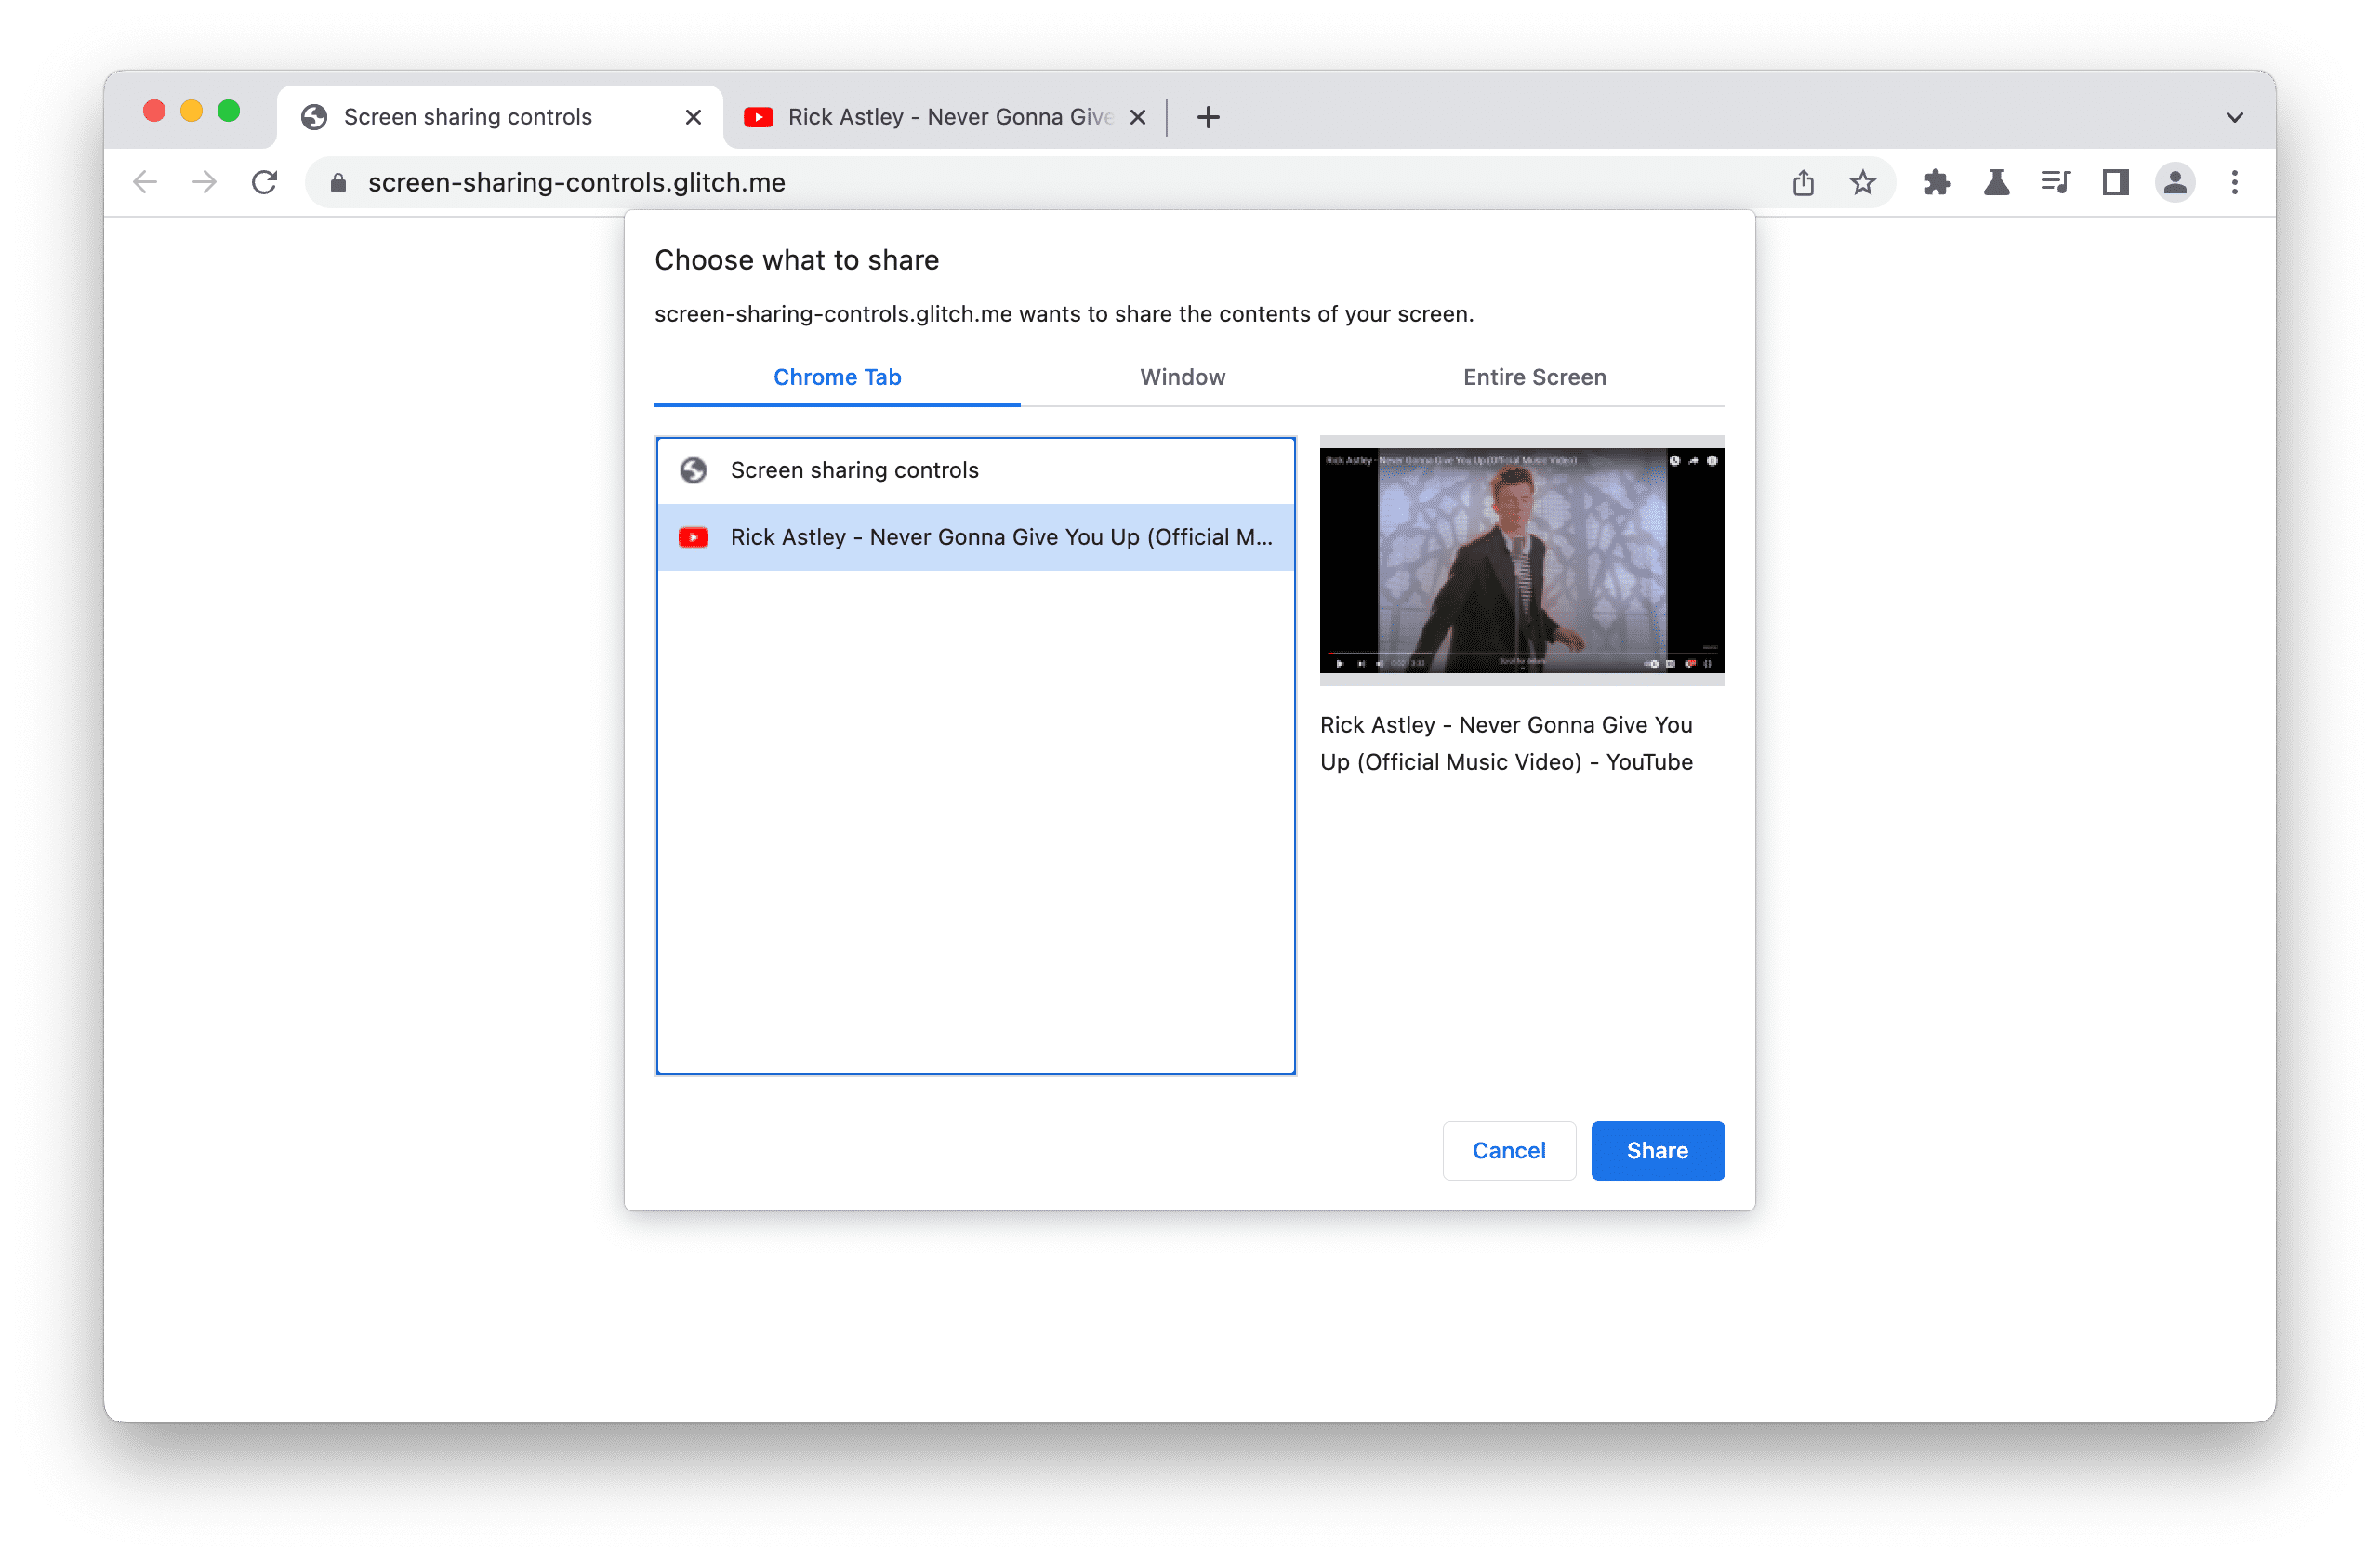Viewport: 2380px width, 1560px height.
Task: Click the globe icon next to Screen sharing controls
Action: click(x=693, y=470)
